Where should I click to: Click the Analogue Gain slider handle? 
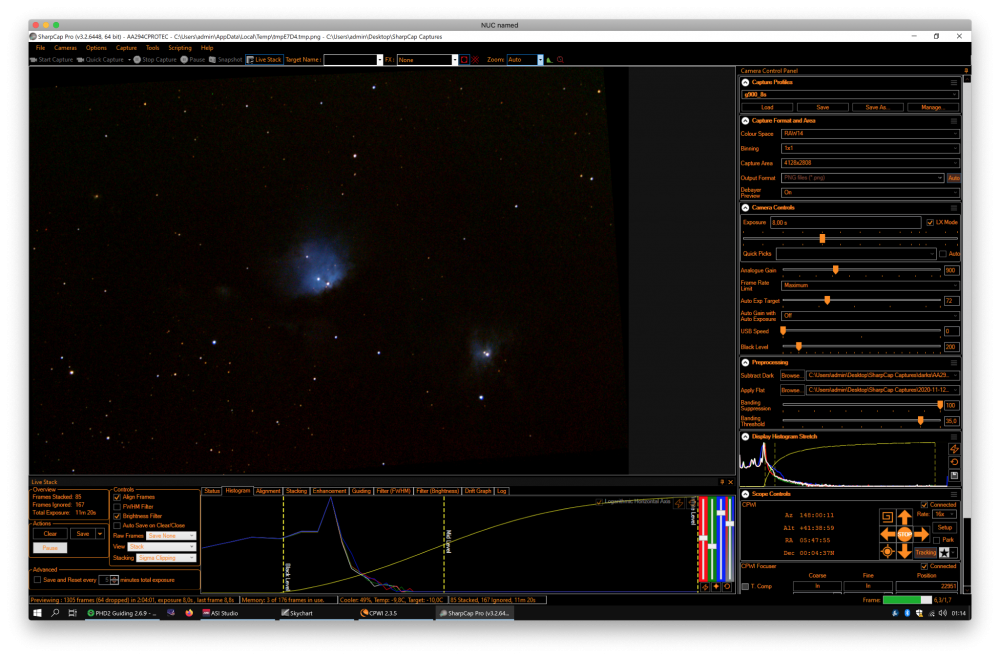pyautogui.click(x=835, y=270)
